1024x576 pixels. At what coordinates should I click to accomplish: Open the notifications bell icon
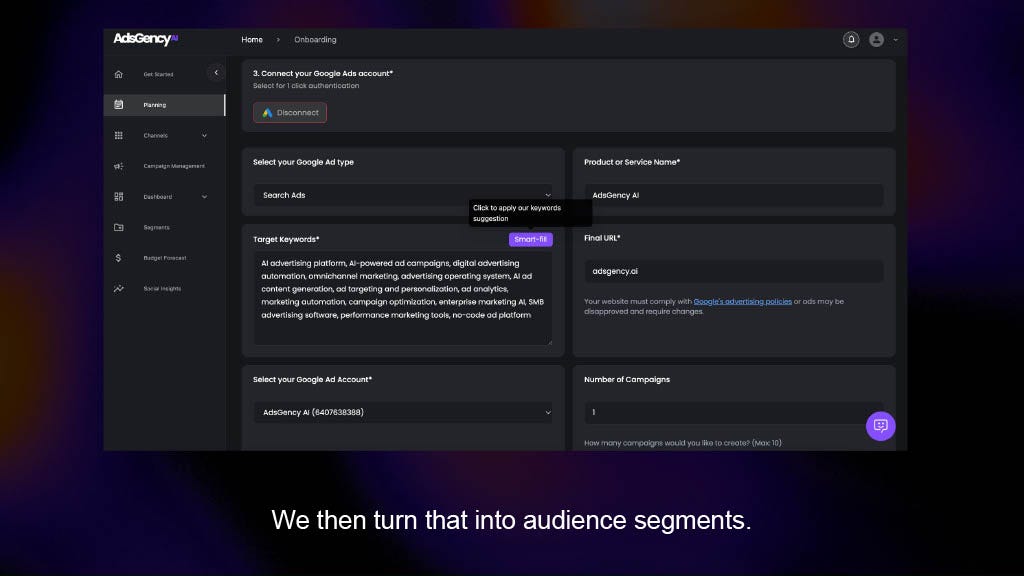tap(851, 40)
